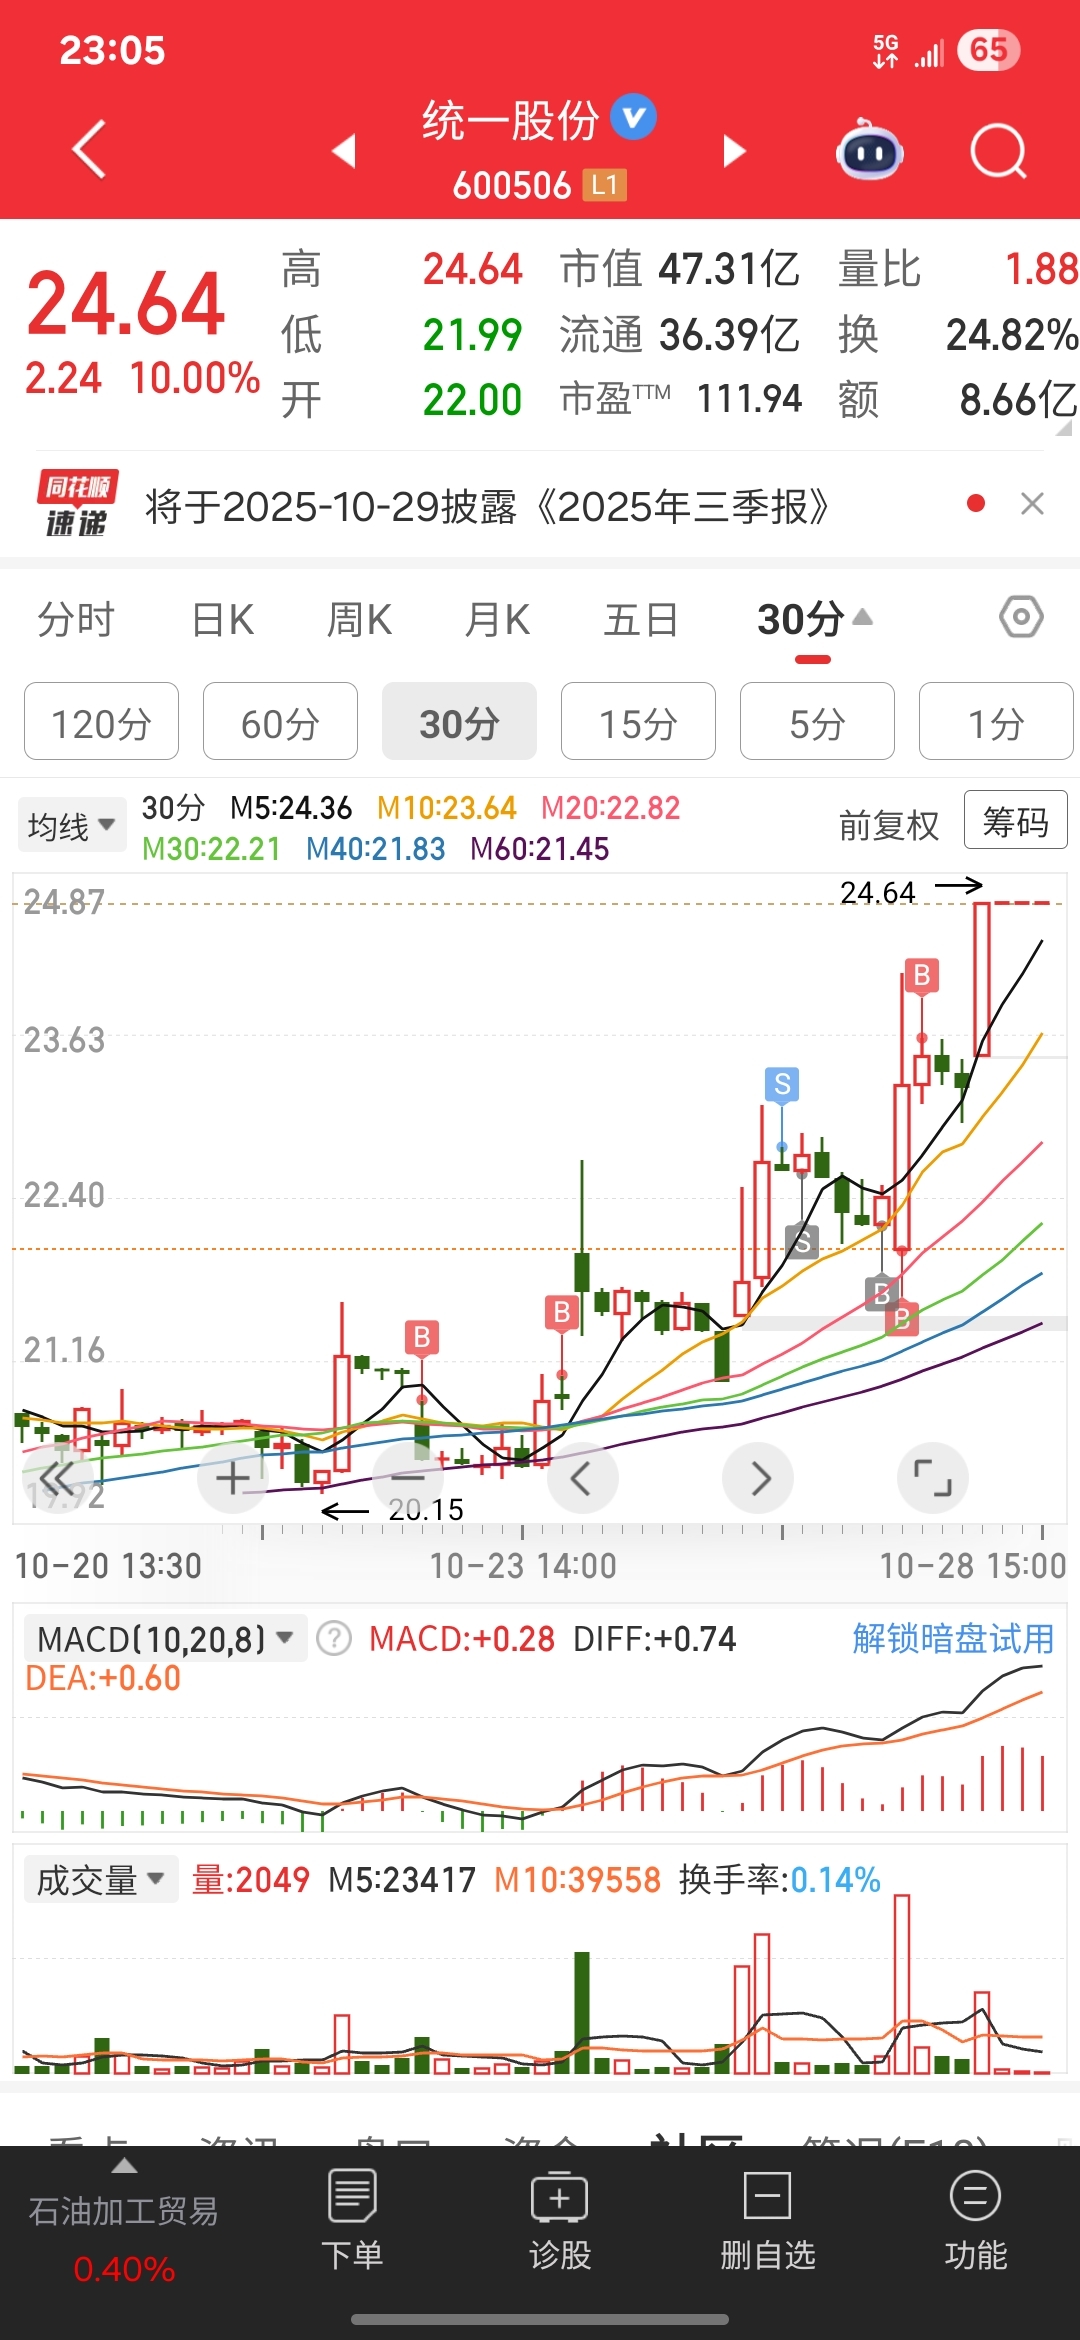Move chart right with the right chevron
Viewport: 1080px width, 2340px height.
click(x=759, y=1478)
